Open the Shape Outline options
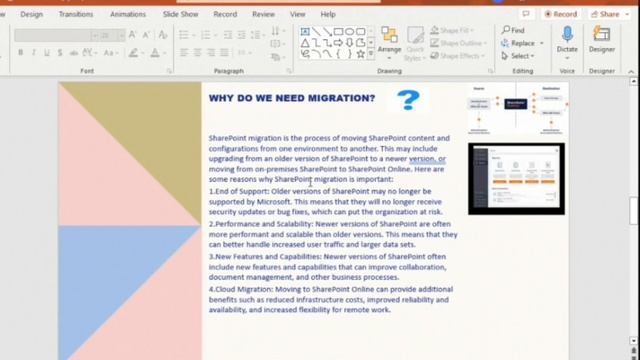 coord(458,43)
